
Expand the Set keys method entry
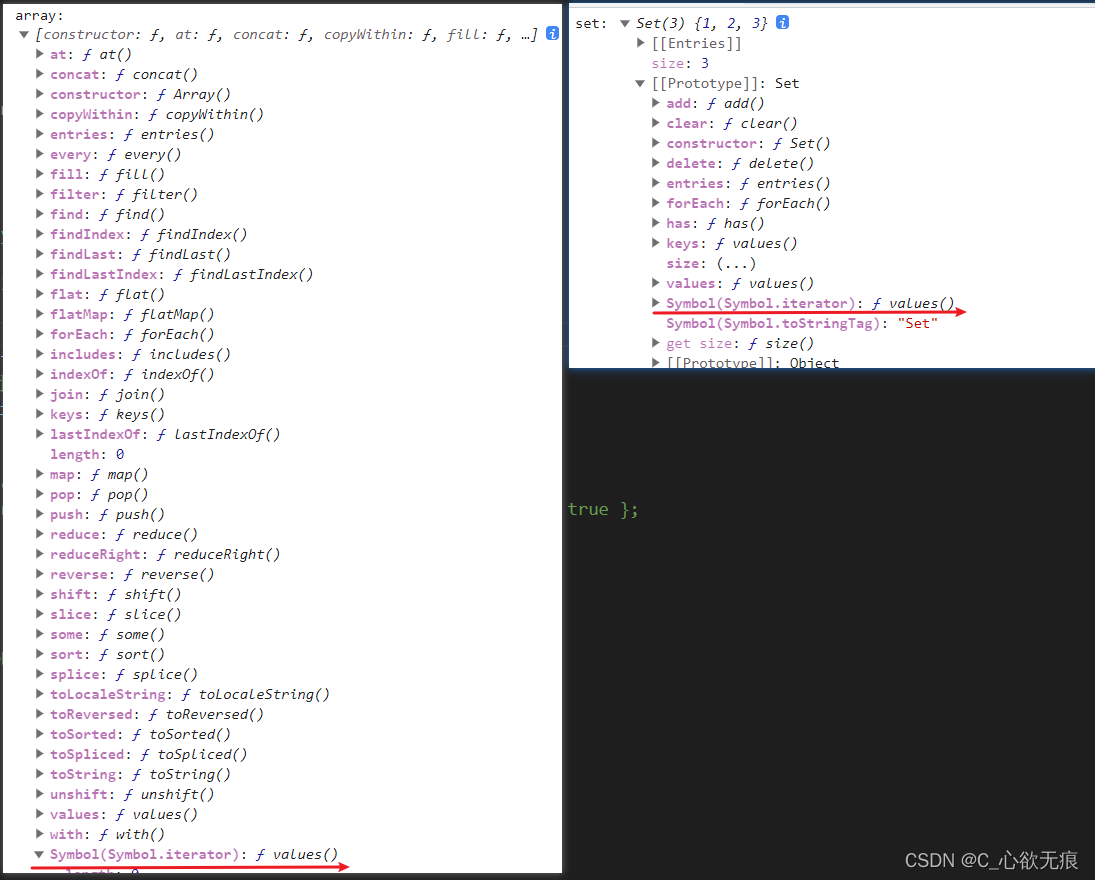click(x=656, y=243)
